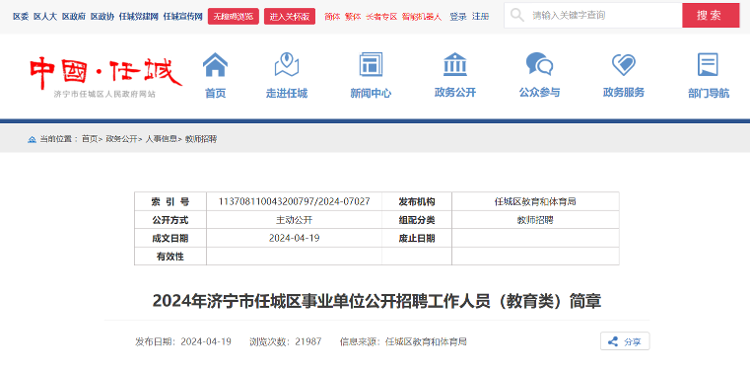
Task: Click the 信息来源：任城区教育和体育局 text
Action: pos(403,342)
